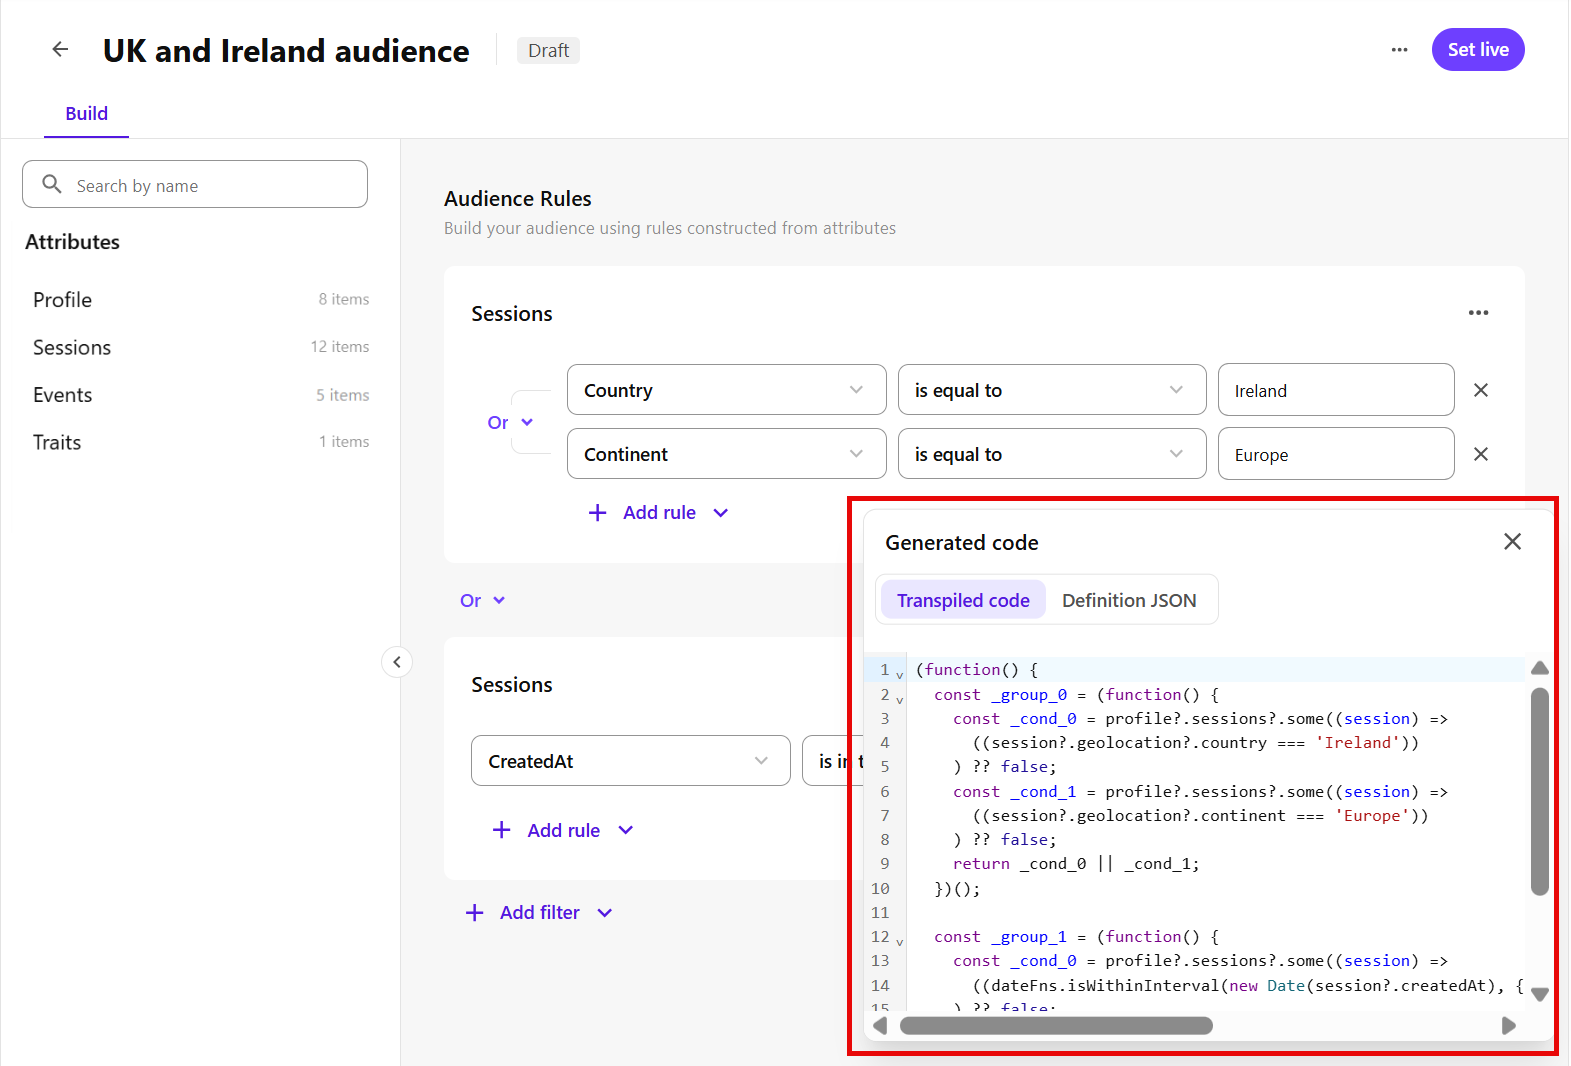Collapse code fold arrow on line 1
Viewport: 1571px width, 1066px height.
[x=899, y=675]
